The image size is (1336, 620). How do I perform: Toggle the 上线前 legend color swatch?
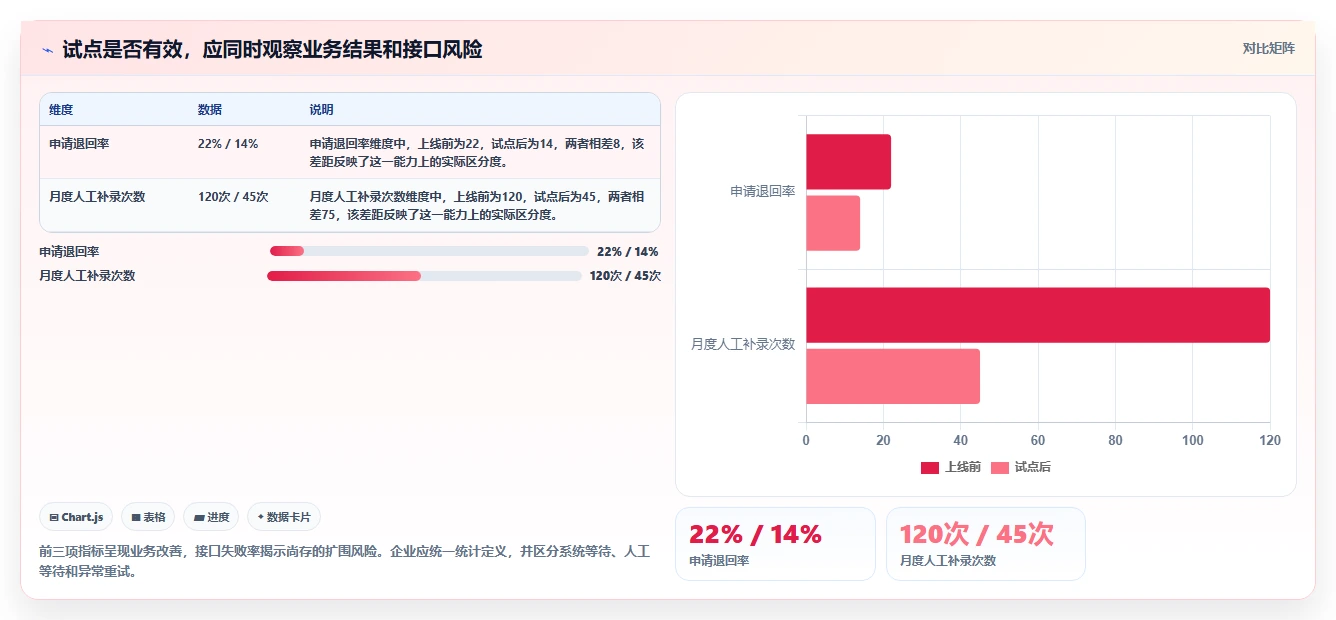(x=930, y=467)
